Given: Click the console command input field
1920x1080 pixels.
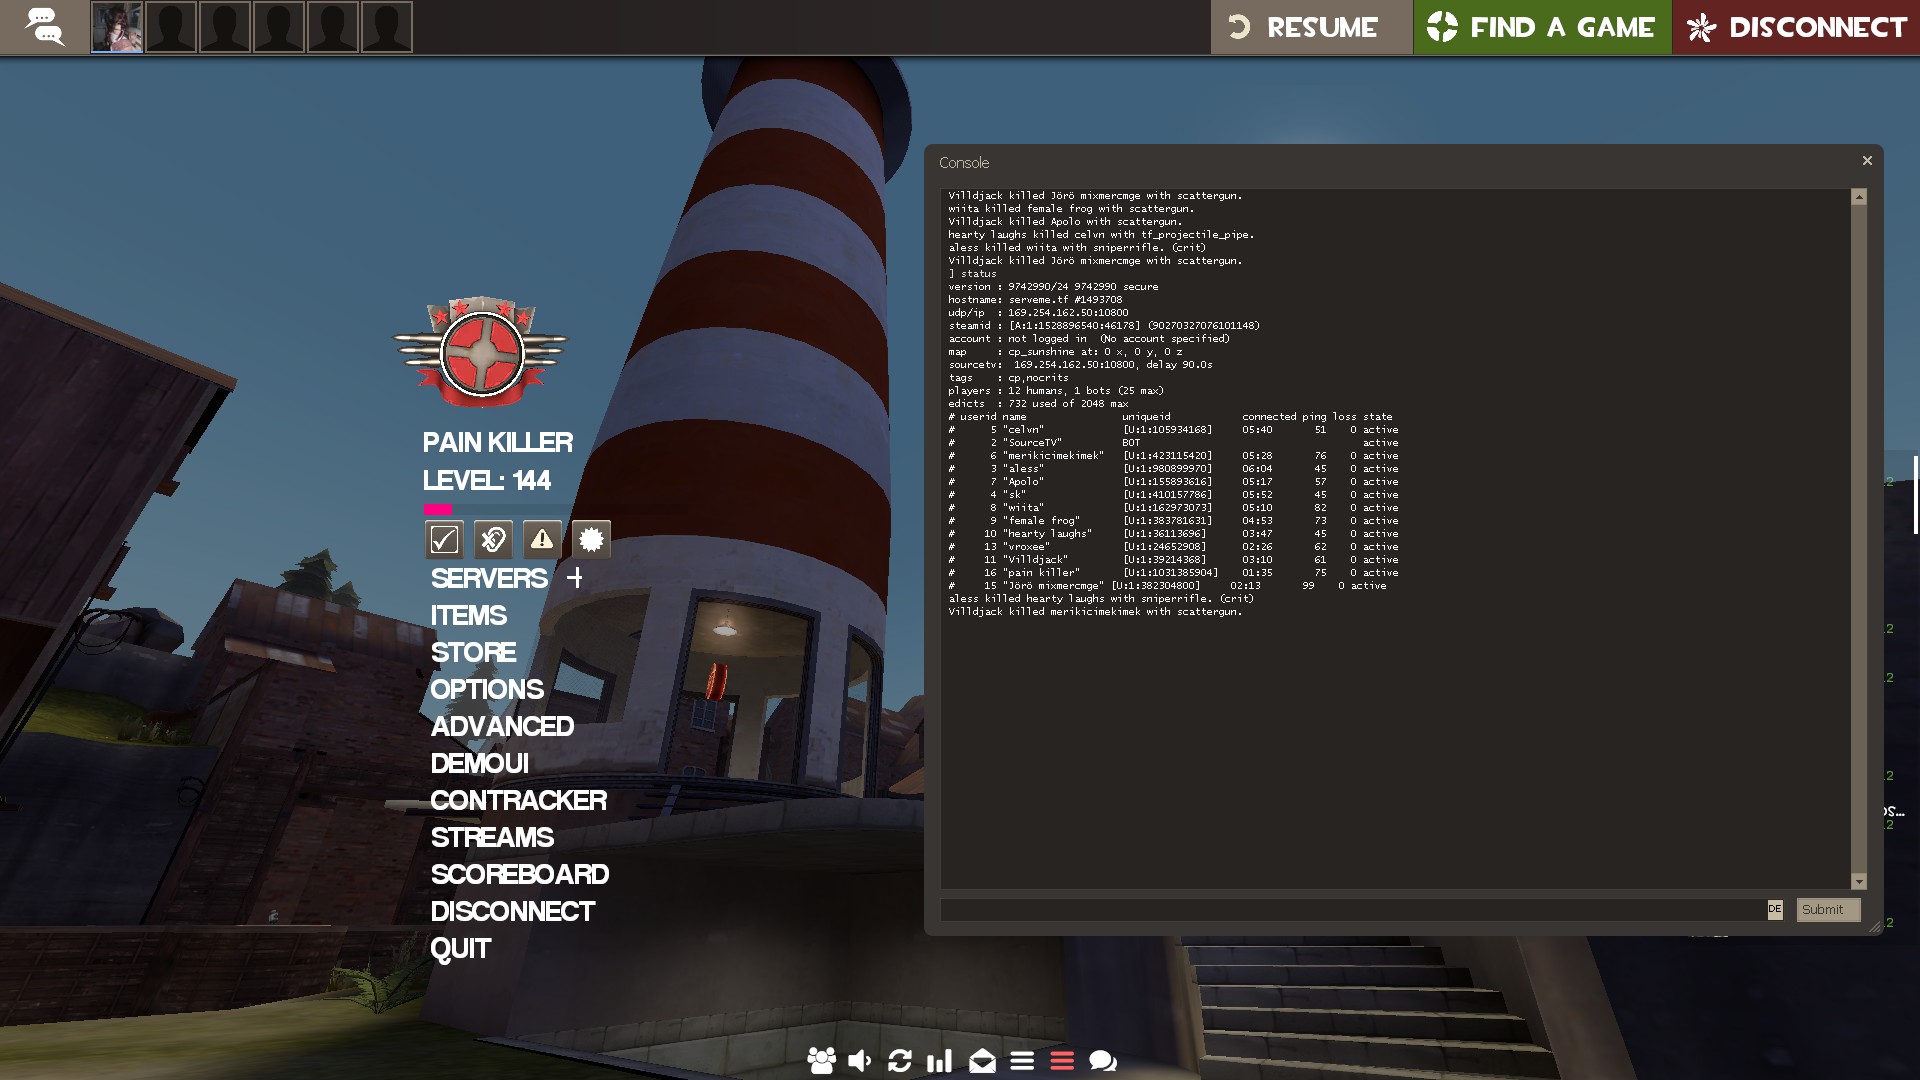Looking at the screenshot, I should coord(1352,910).
